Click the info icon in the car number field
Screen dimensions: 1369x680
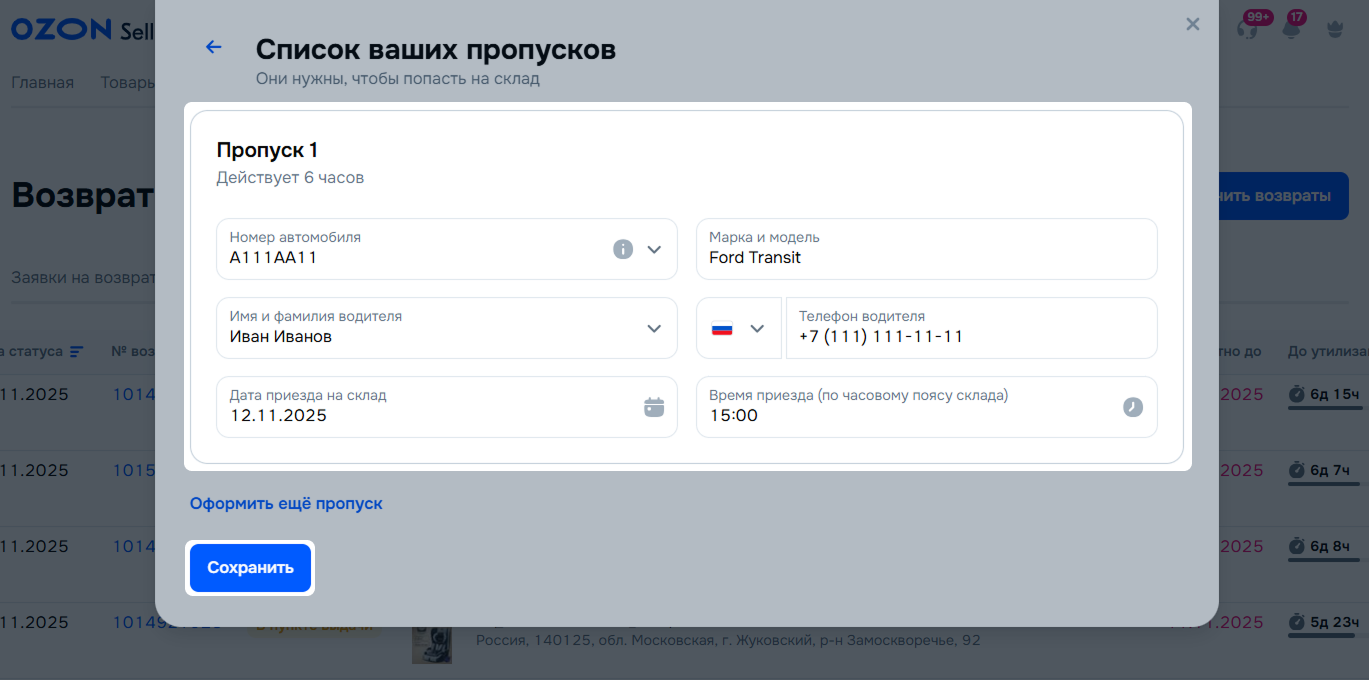tap(623, 249)
